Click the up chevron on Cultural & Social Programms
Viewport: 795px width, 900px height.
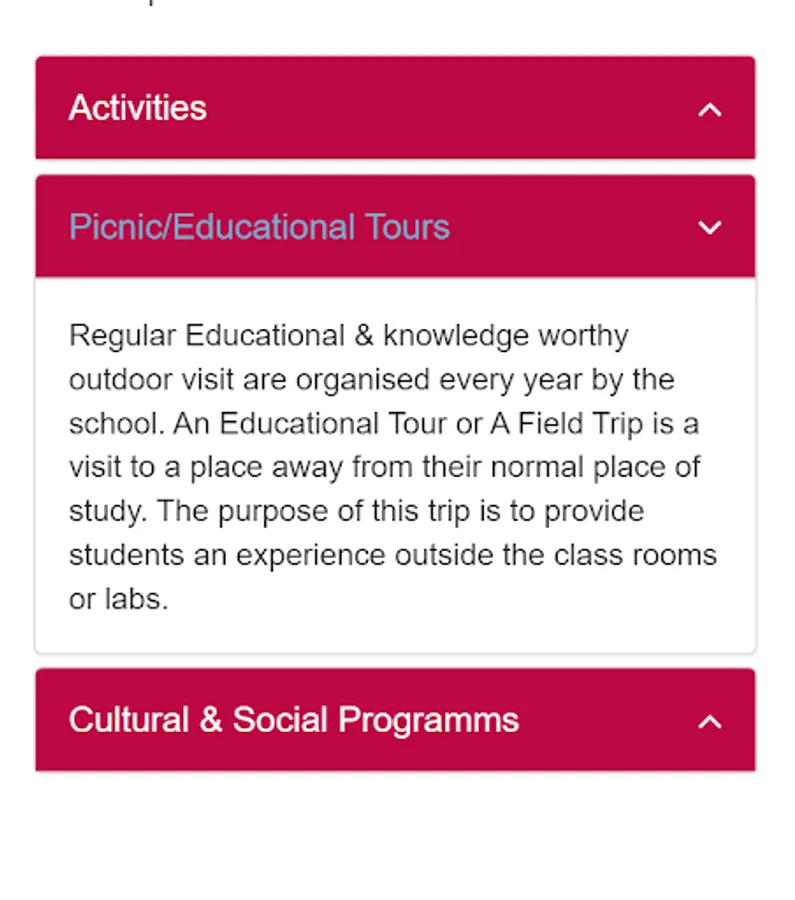tap(709, 721)
